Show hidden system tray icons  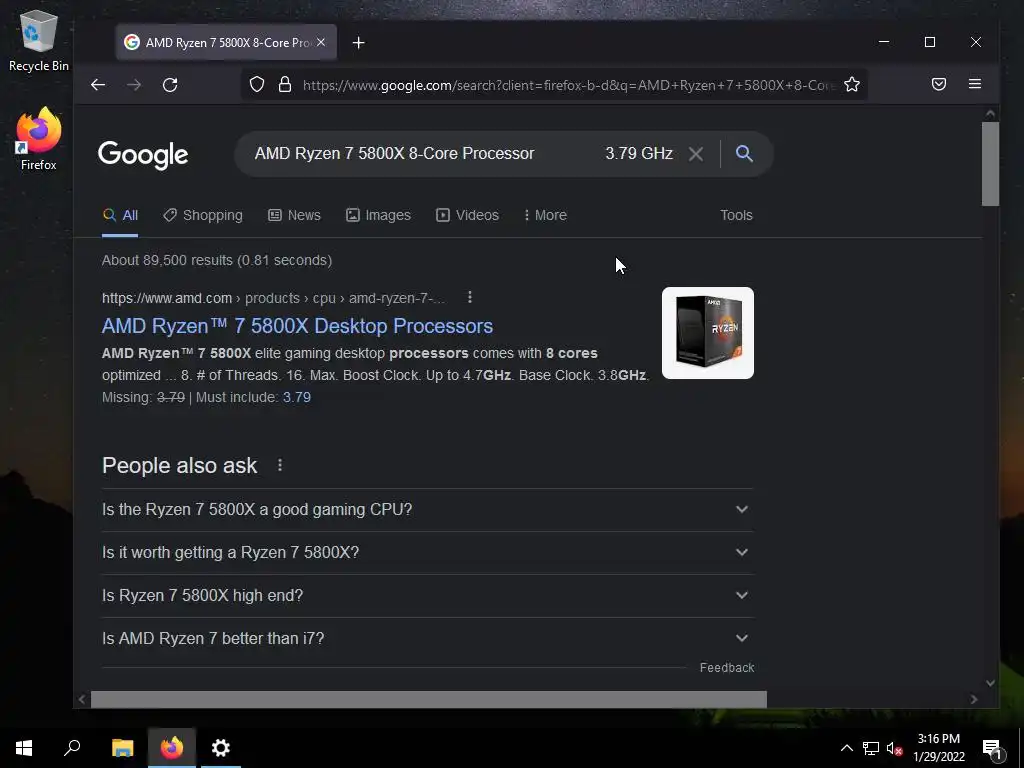846,748
